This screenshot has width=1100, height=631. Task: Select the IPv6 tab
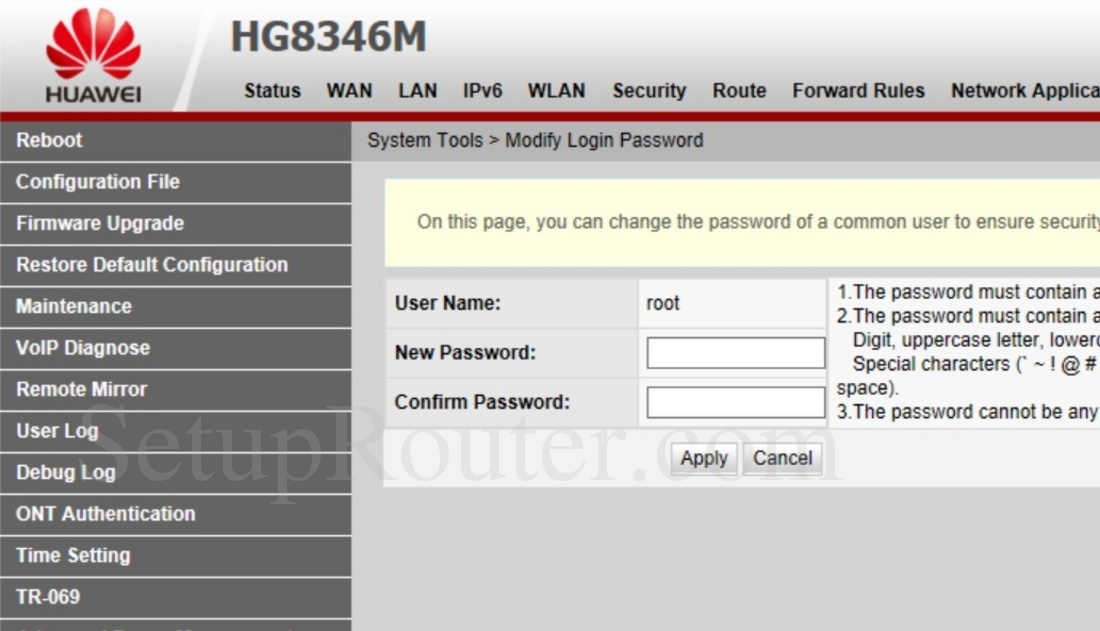click(x=482, y=90)
